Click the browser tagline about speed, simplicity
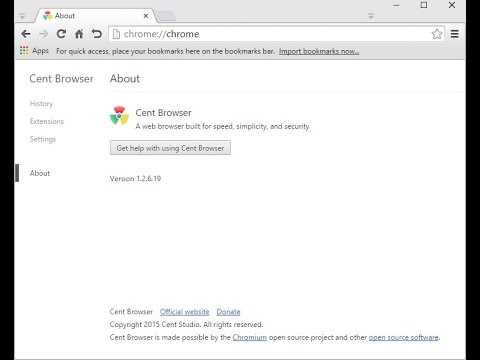The width and height of the screenshot is (480, 360). (223, 126)
